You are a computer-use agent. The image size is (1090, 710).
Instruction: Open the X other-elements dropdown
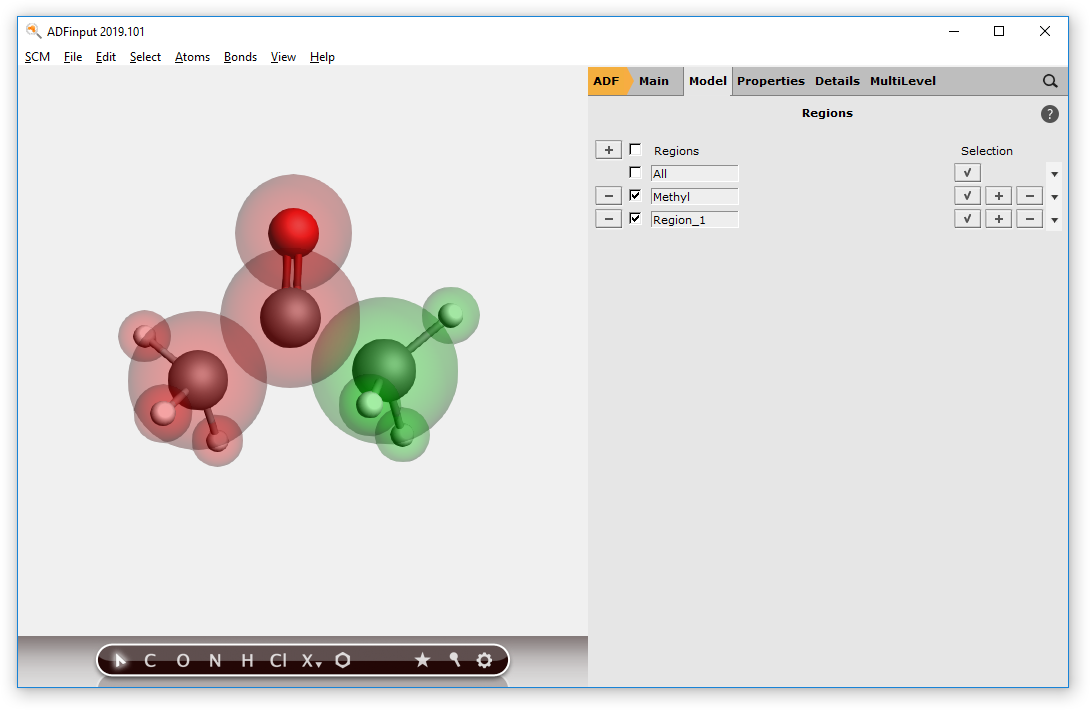pyautogui.click(x=311, y=661)
